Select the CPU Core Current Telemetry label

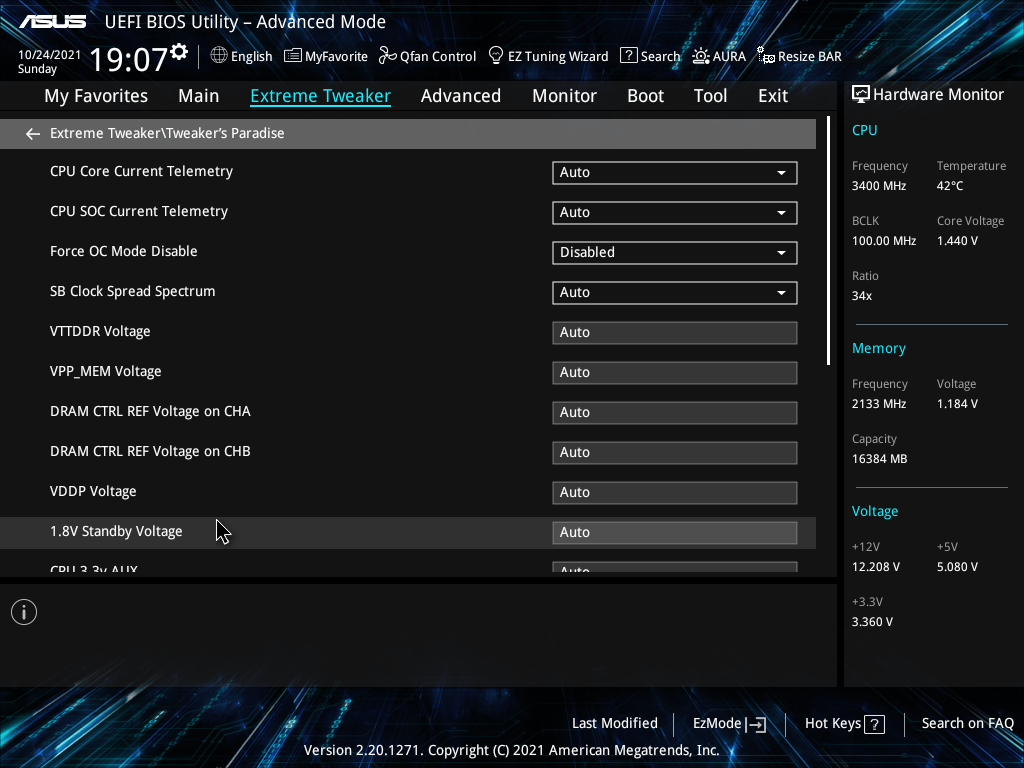pos(142,172)
